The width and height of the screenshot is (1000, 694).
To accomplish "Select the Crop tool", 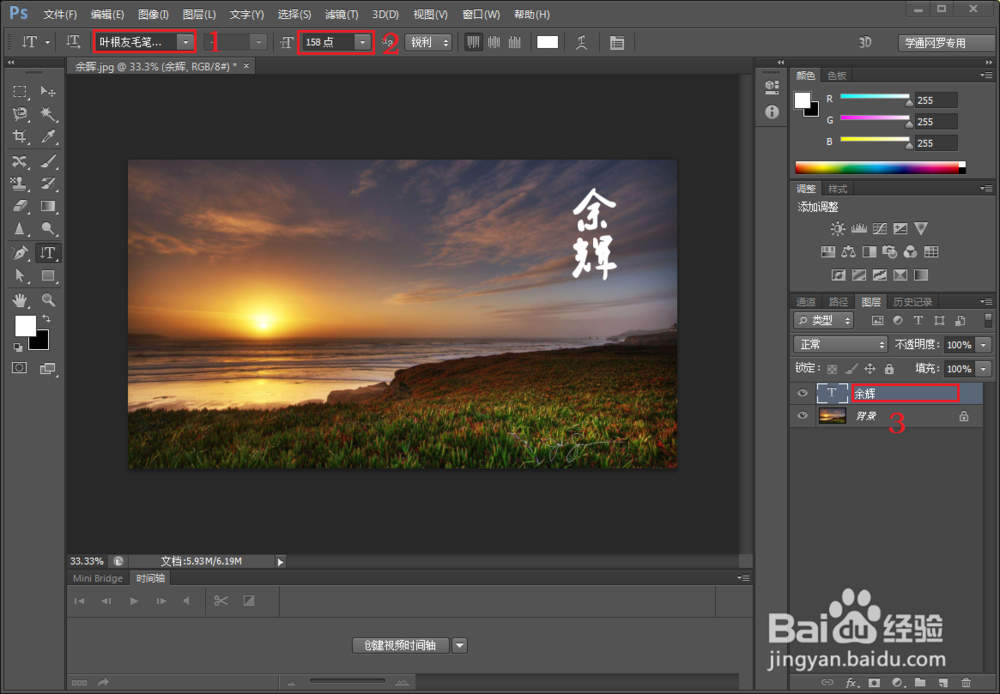I will click(20, 137).
